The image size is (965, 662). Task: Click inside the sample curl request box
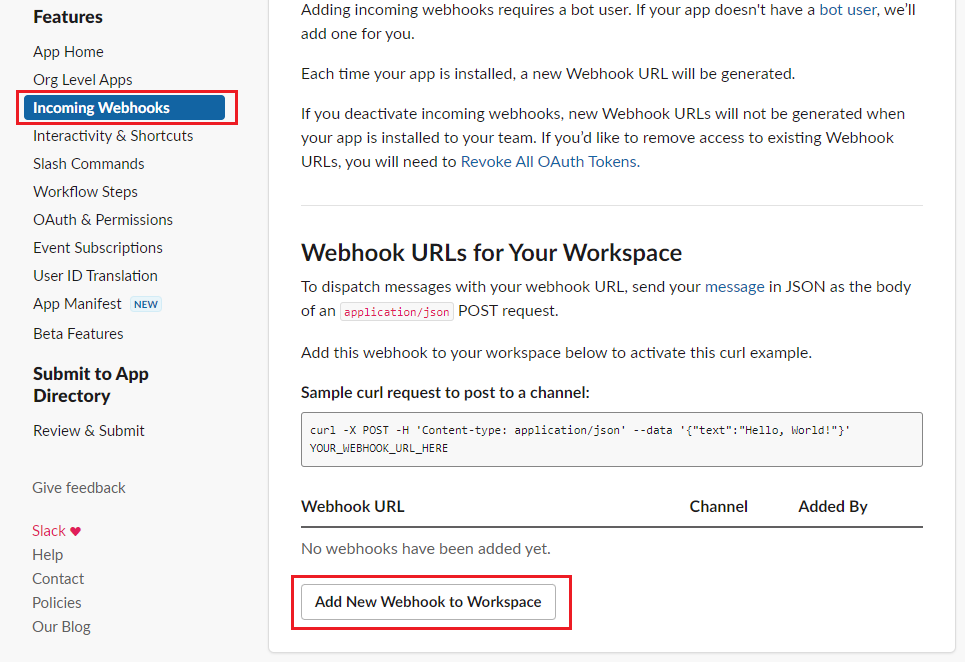(x=611, y=439)
